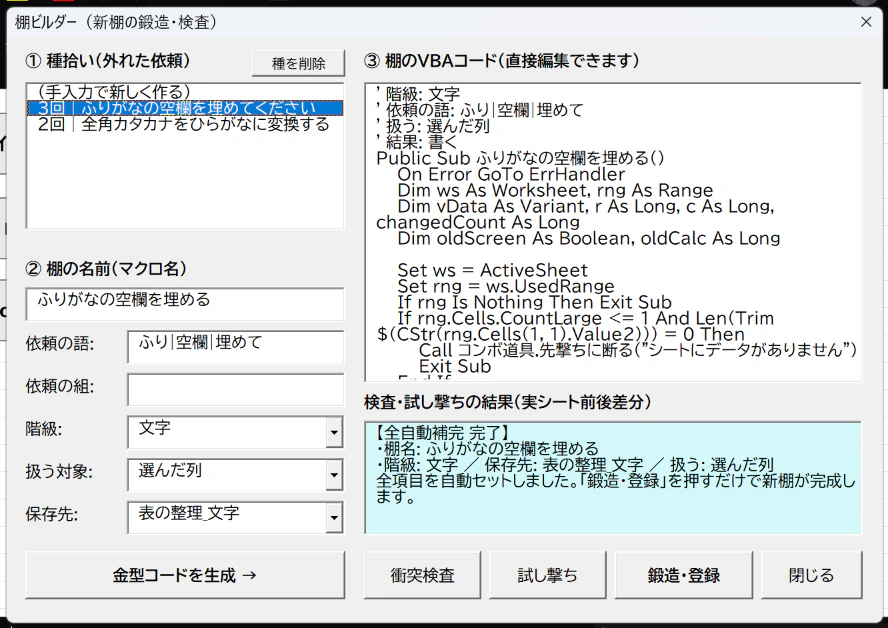This screenshot has width=888, height=628.
Task: Click the 文字 value in the 階級 combo box
Action: [x=154, y=428]
